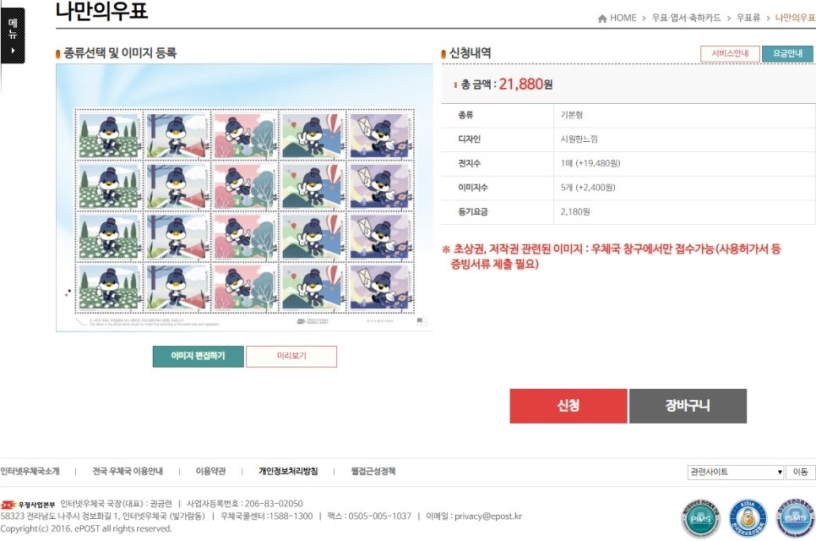Click 이동 button beside related sites

tap(800, 472)
